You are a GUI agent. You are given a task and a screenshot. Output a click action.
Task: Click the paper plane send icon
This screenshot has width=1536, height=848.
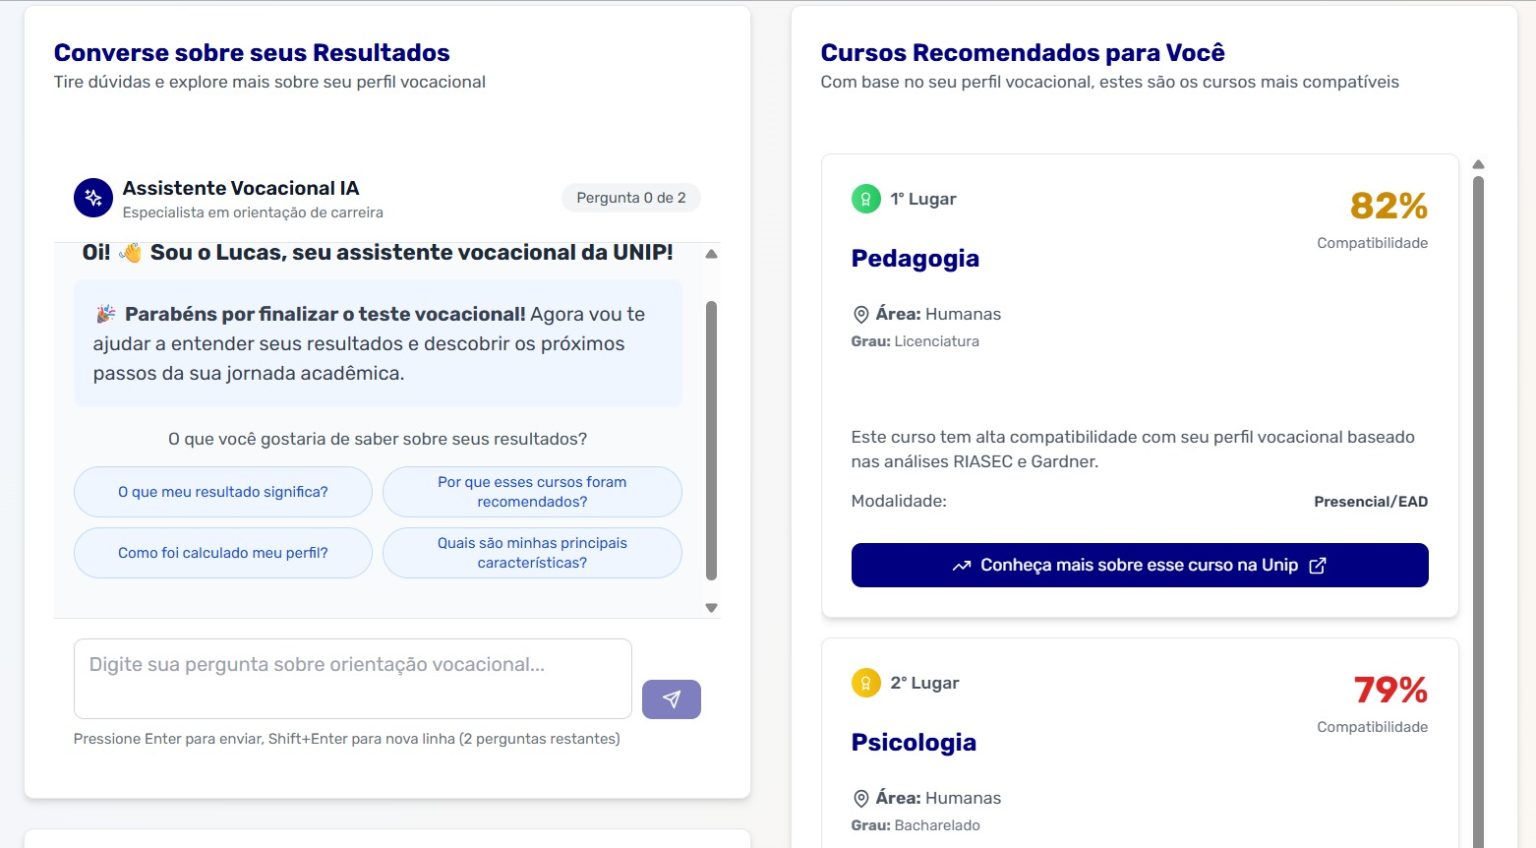671,699
